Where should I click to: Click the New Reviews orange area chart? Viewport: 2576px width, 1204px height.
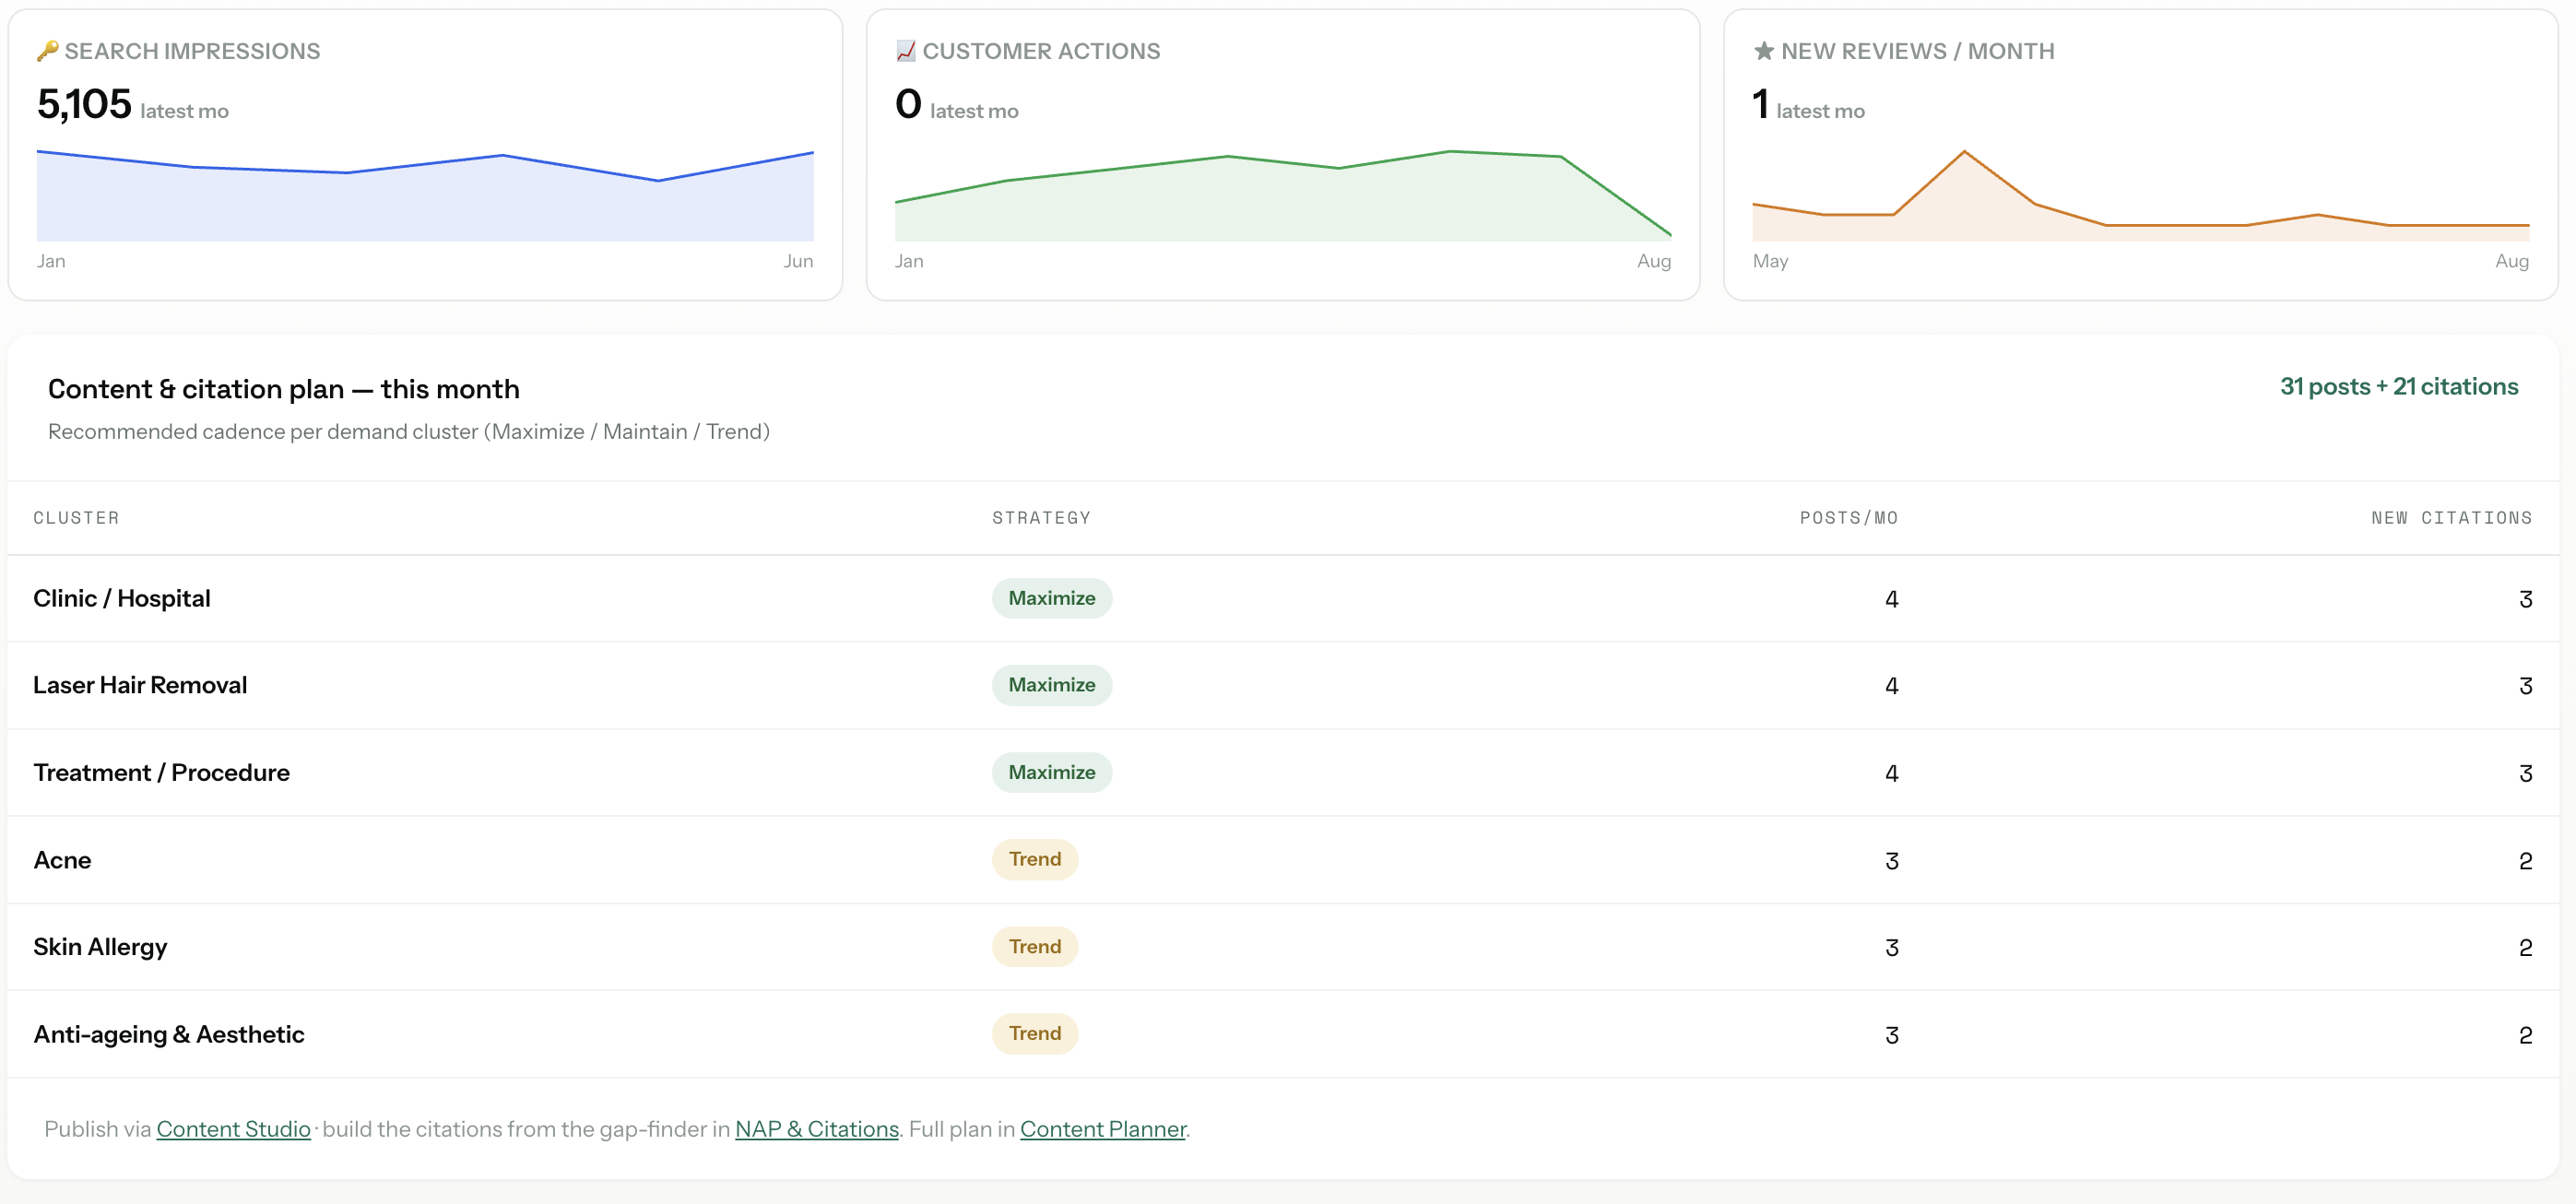point(2141,195)
